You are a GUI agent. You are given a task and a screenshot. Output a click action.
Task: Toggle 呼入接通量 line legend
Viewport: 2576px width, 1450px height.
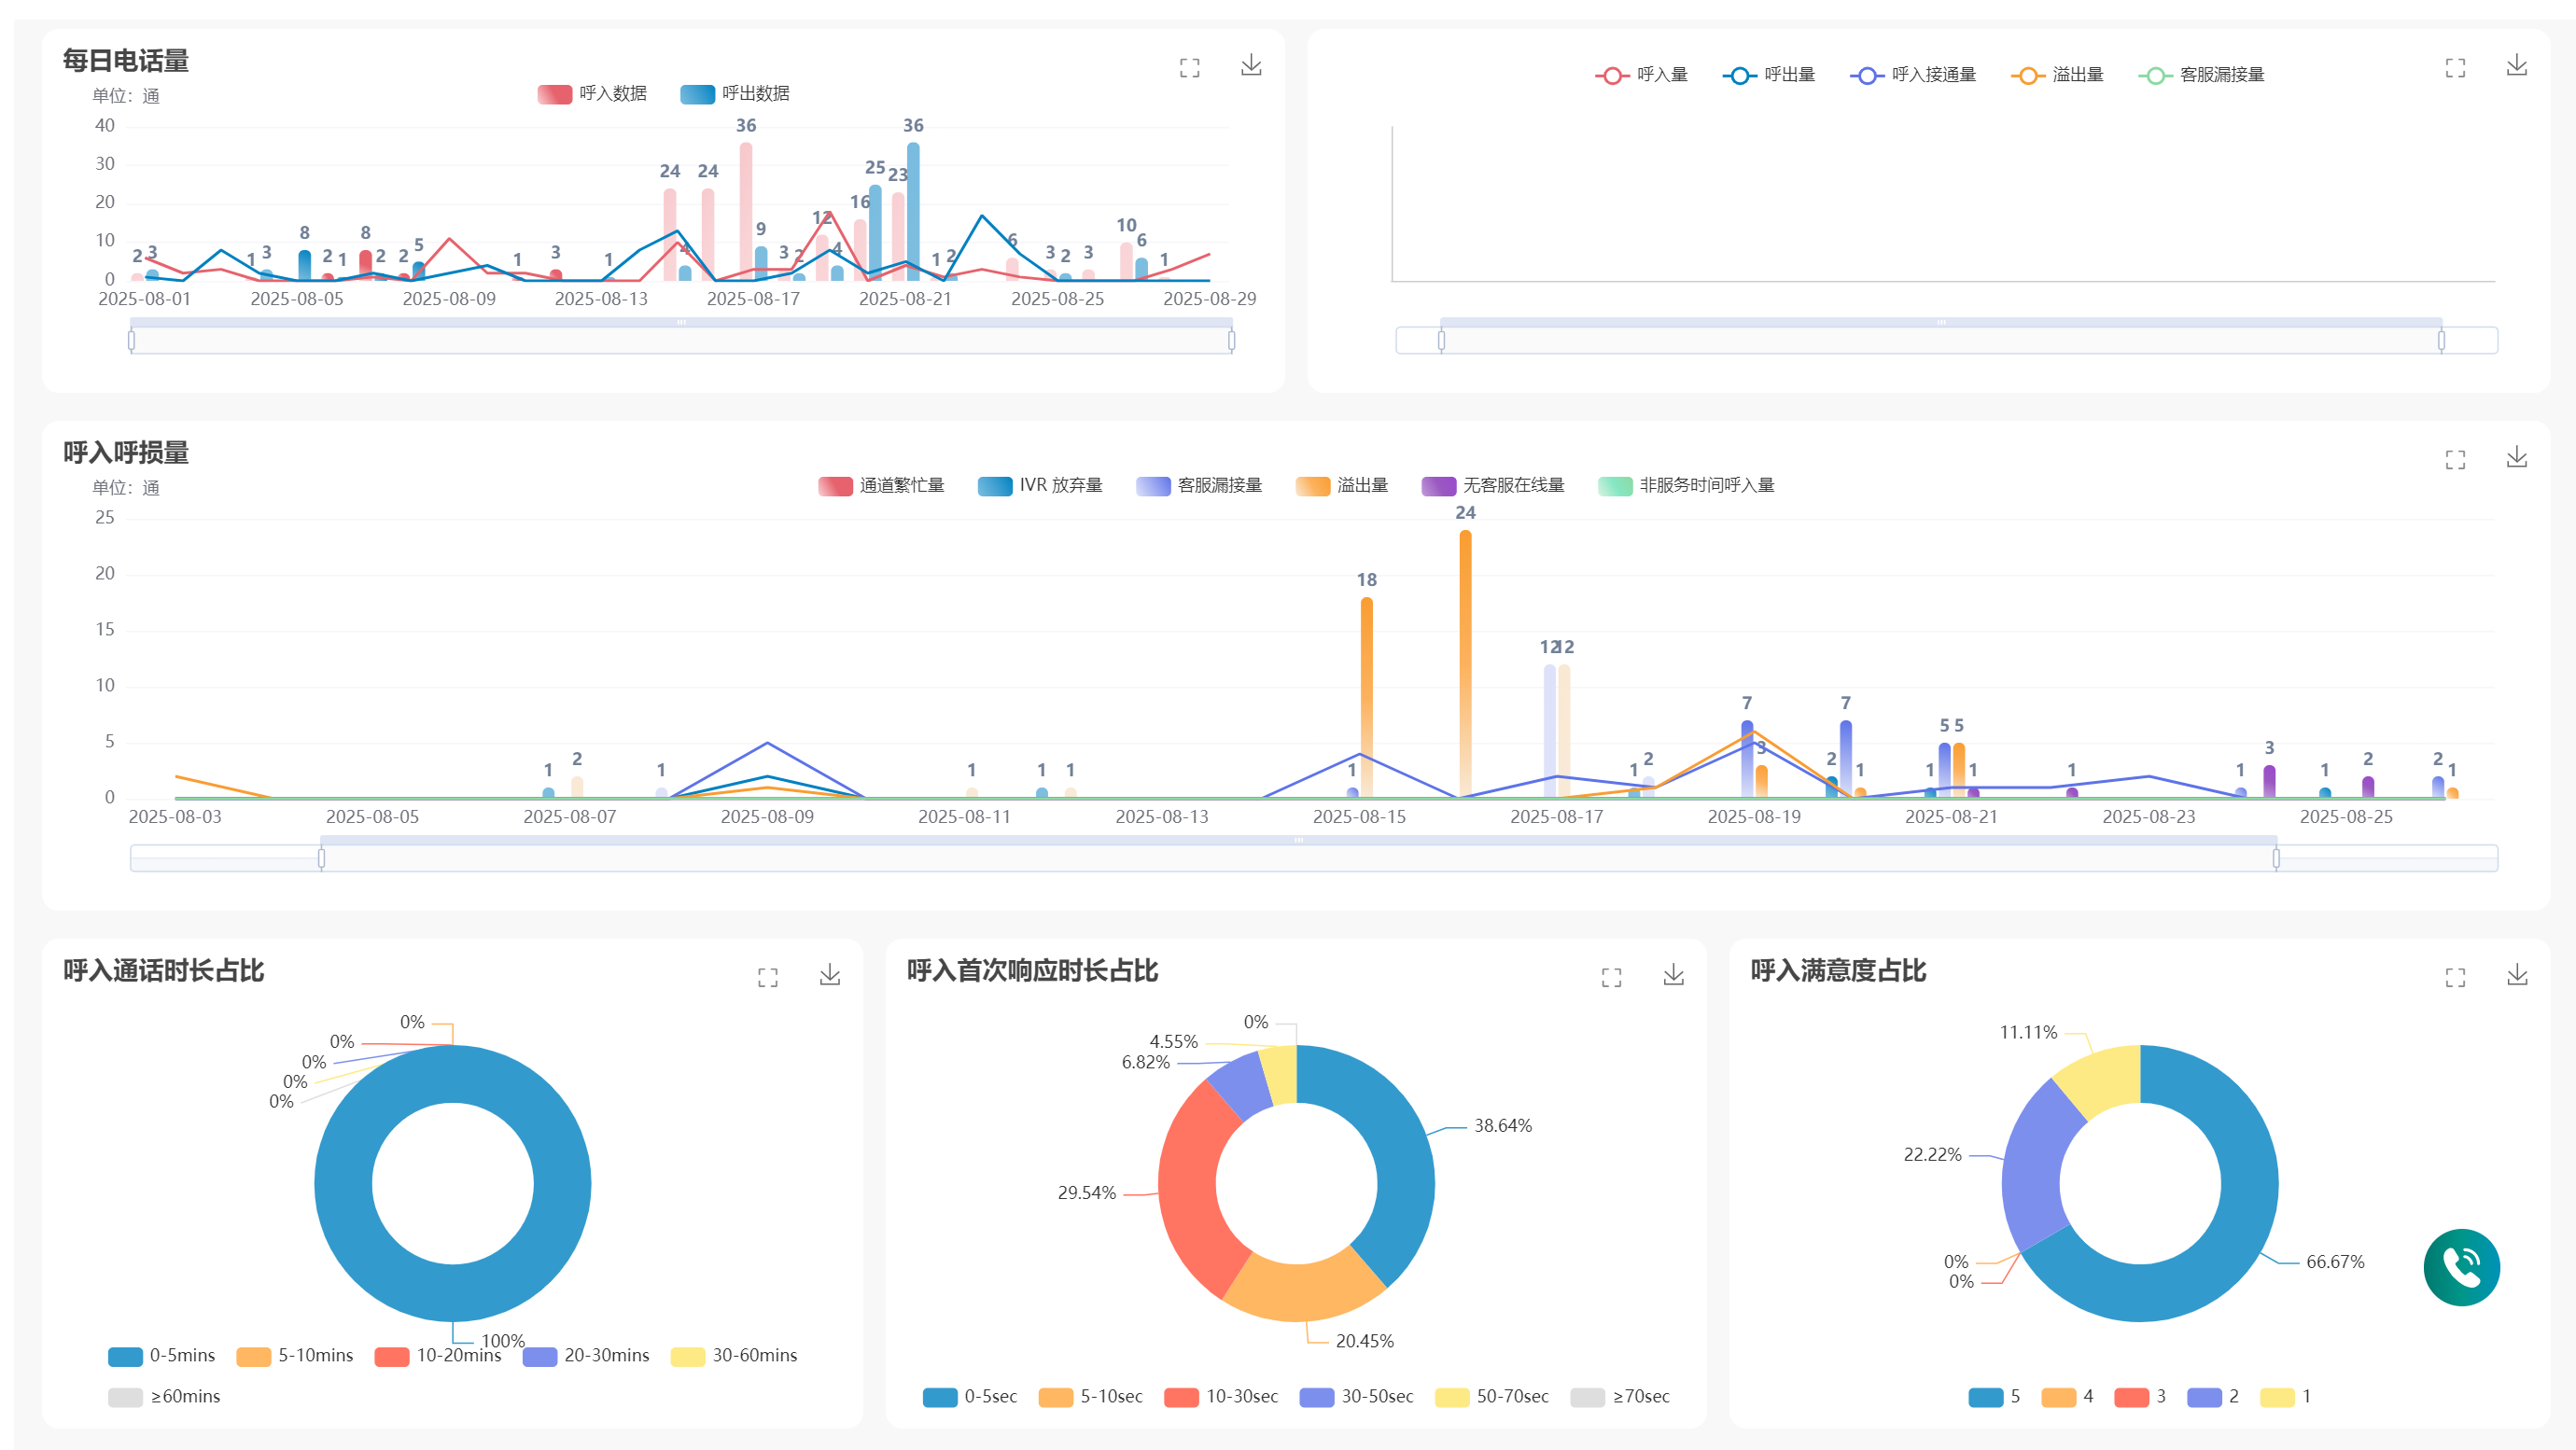(1913, 75)
